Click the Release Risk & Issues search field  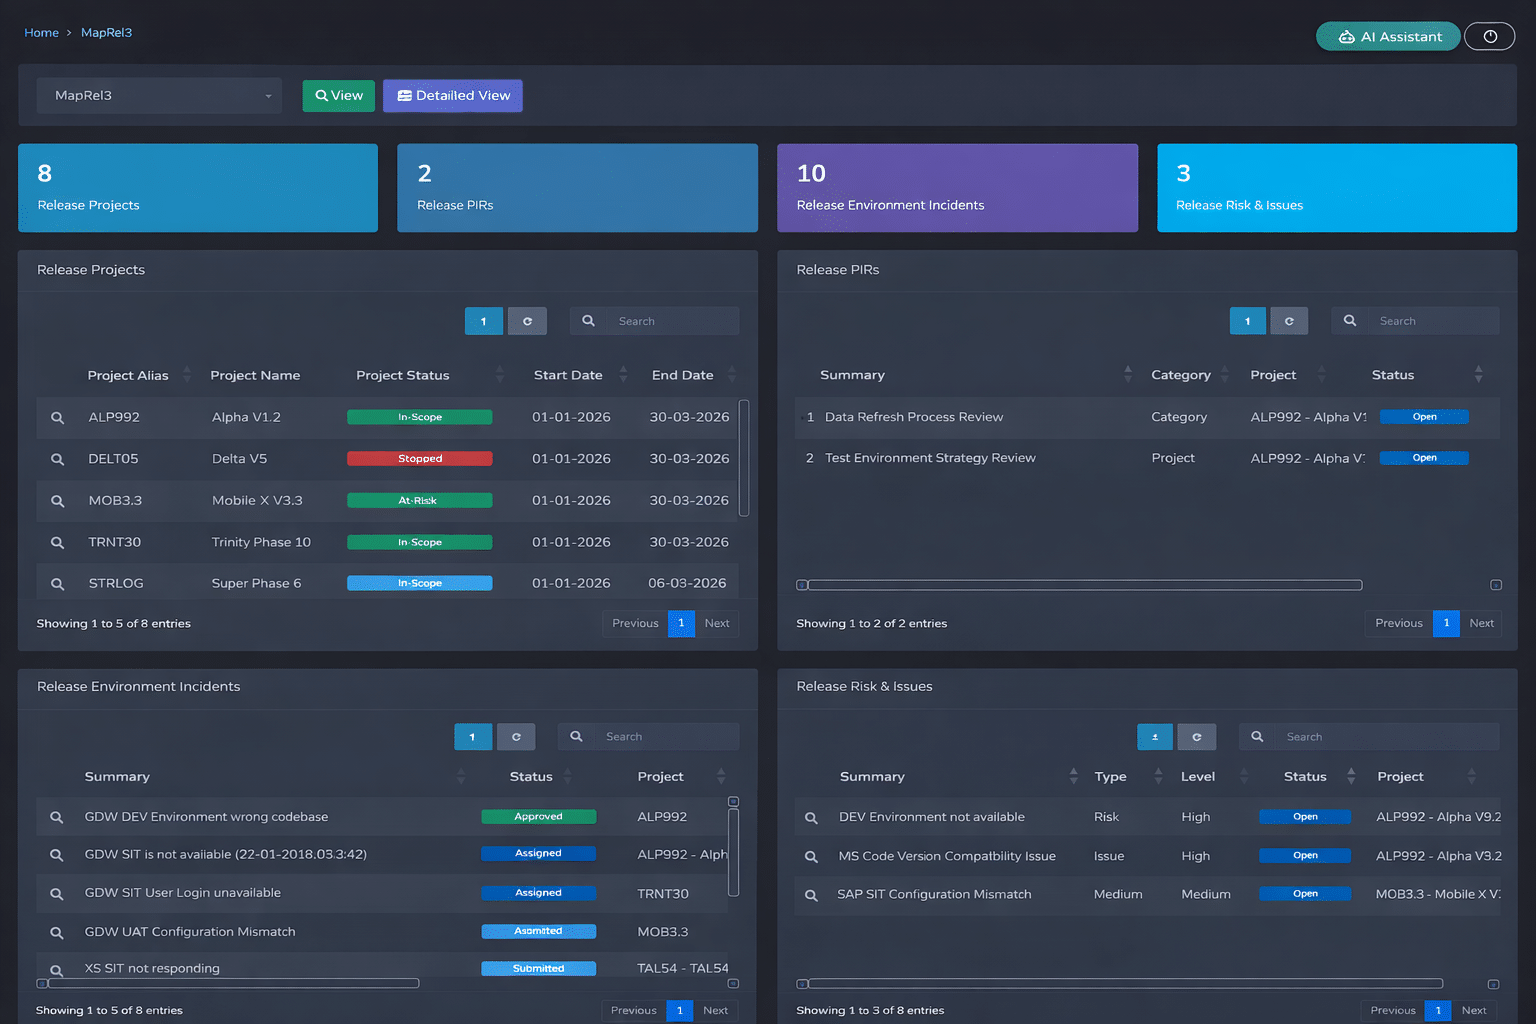(x=1385, y=737)
